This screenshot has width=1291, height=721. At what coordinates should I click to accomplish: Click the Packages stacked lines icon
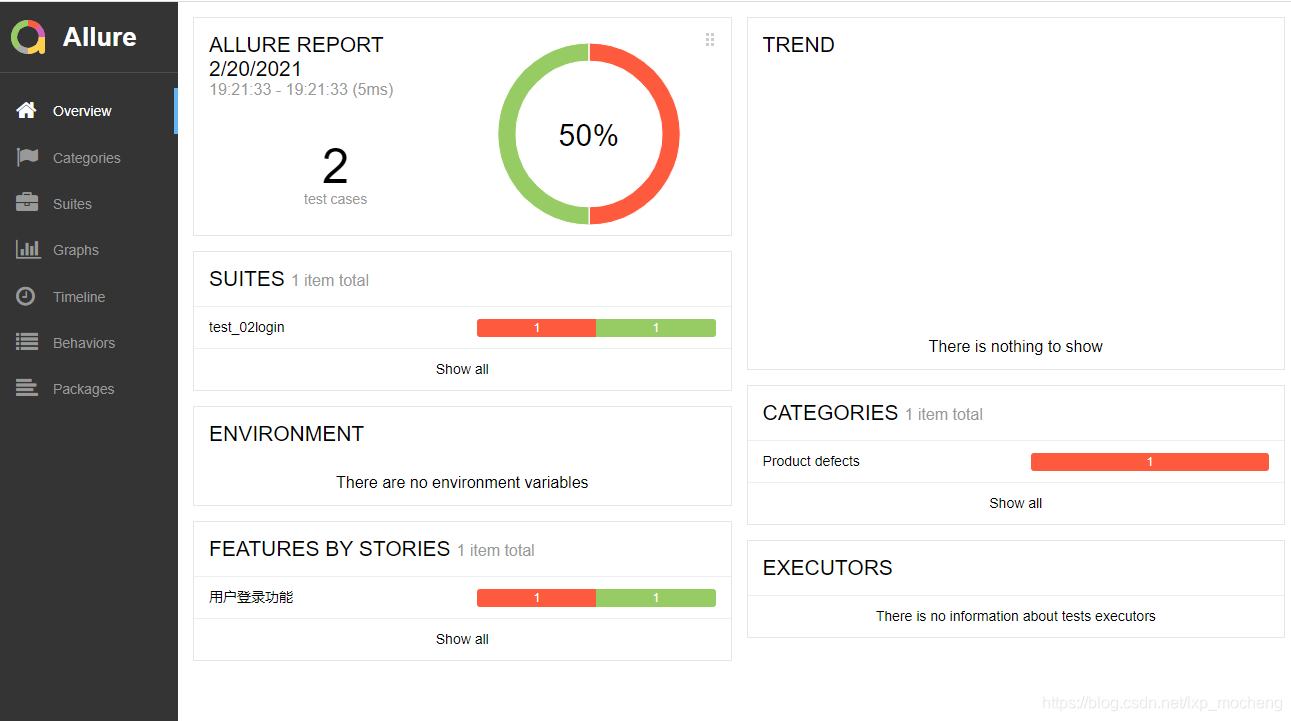point(27,388)
